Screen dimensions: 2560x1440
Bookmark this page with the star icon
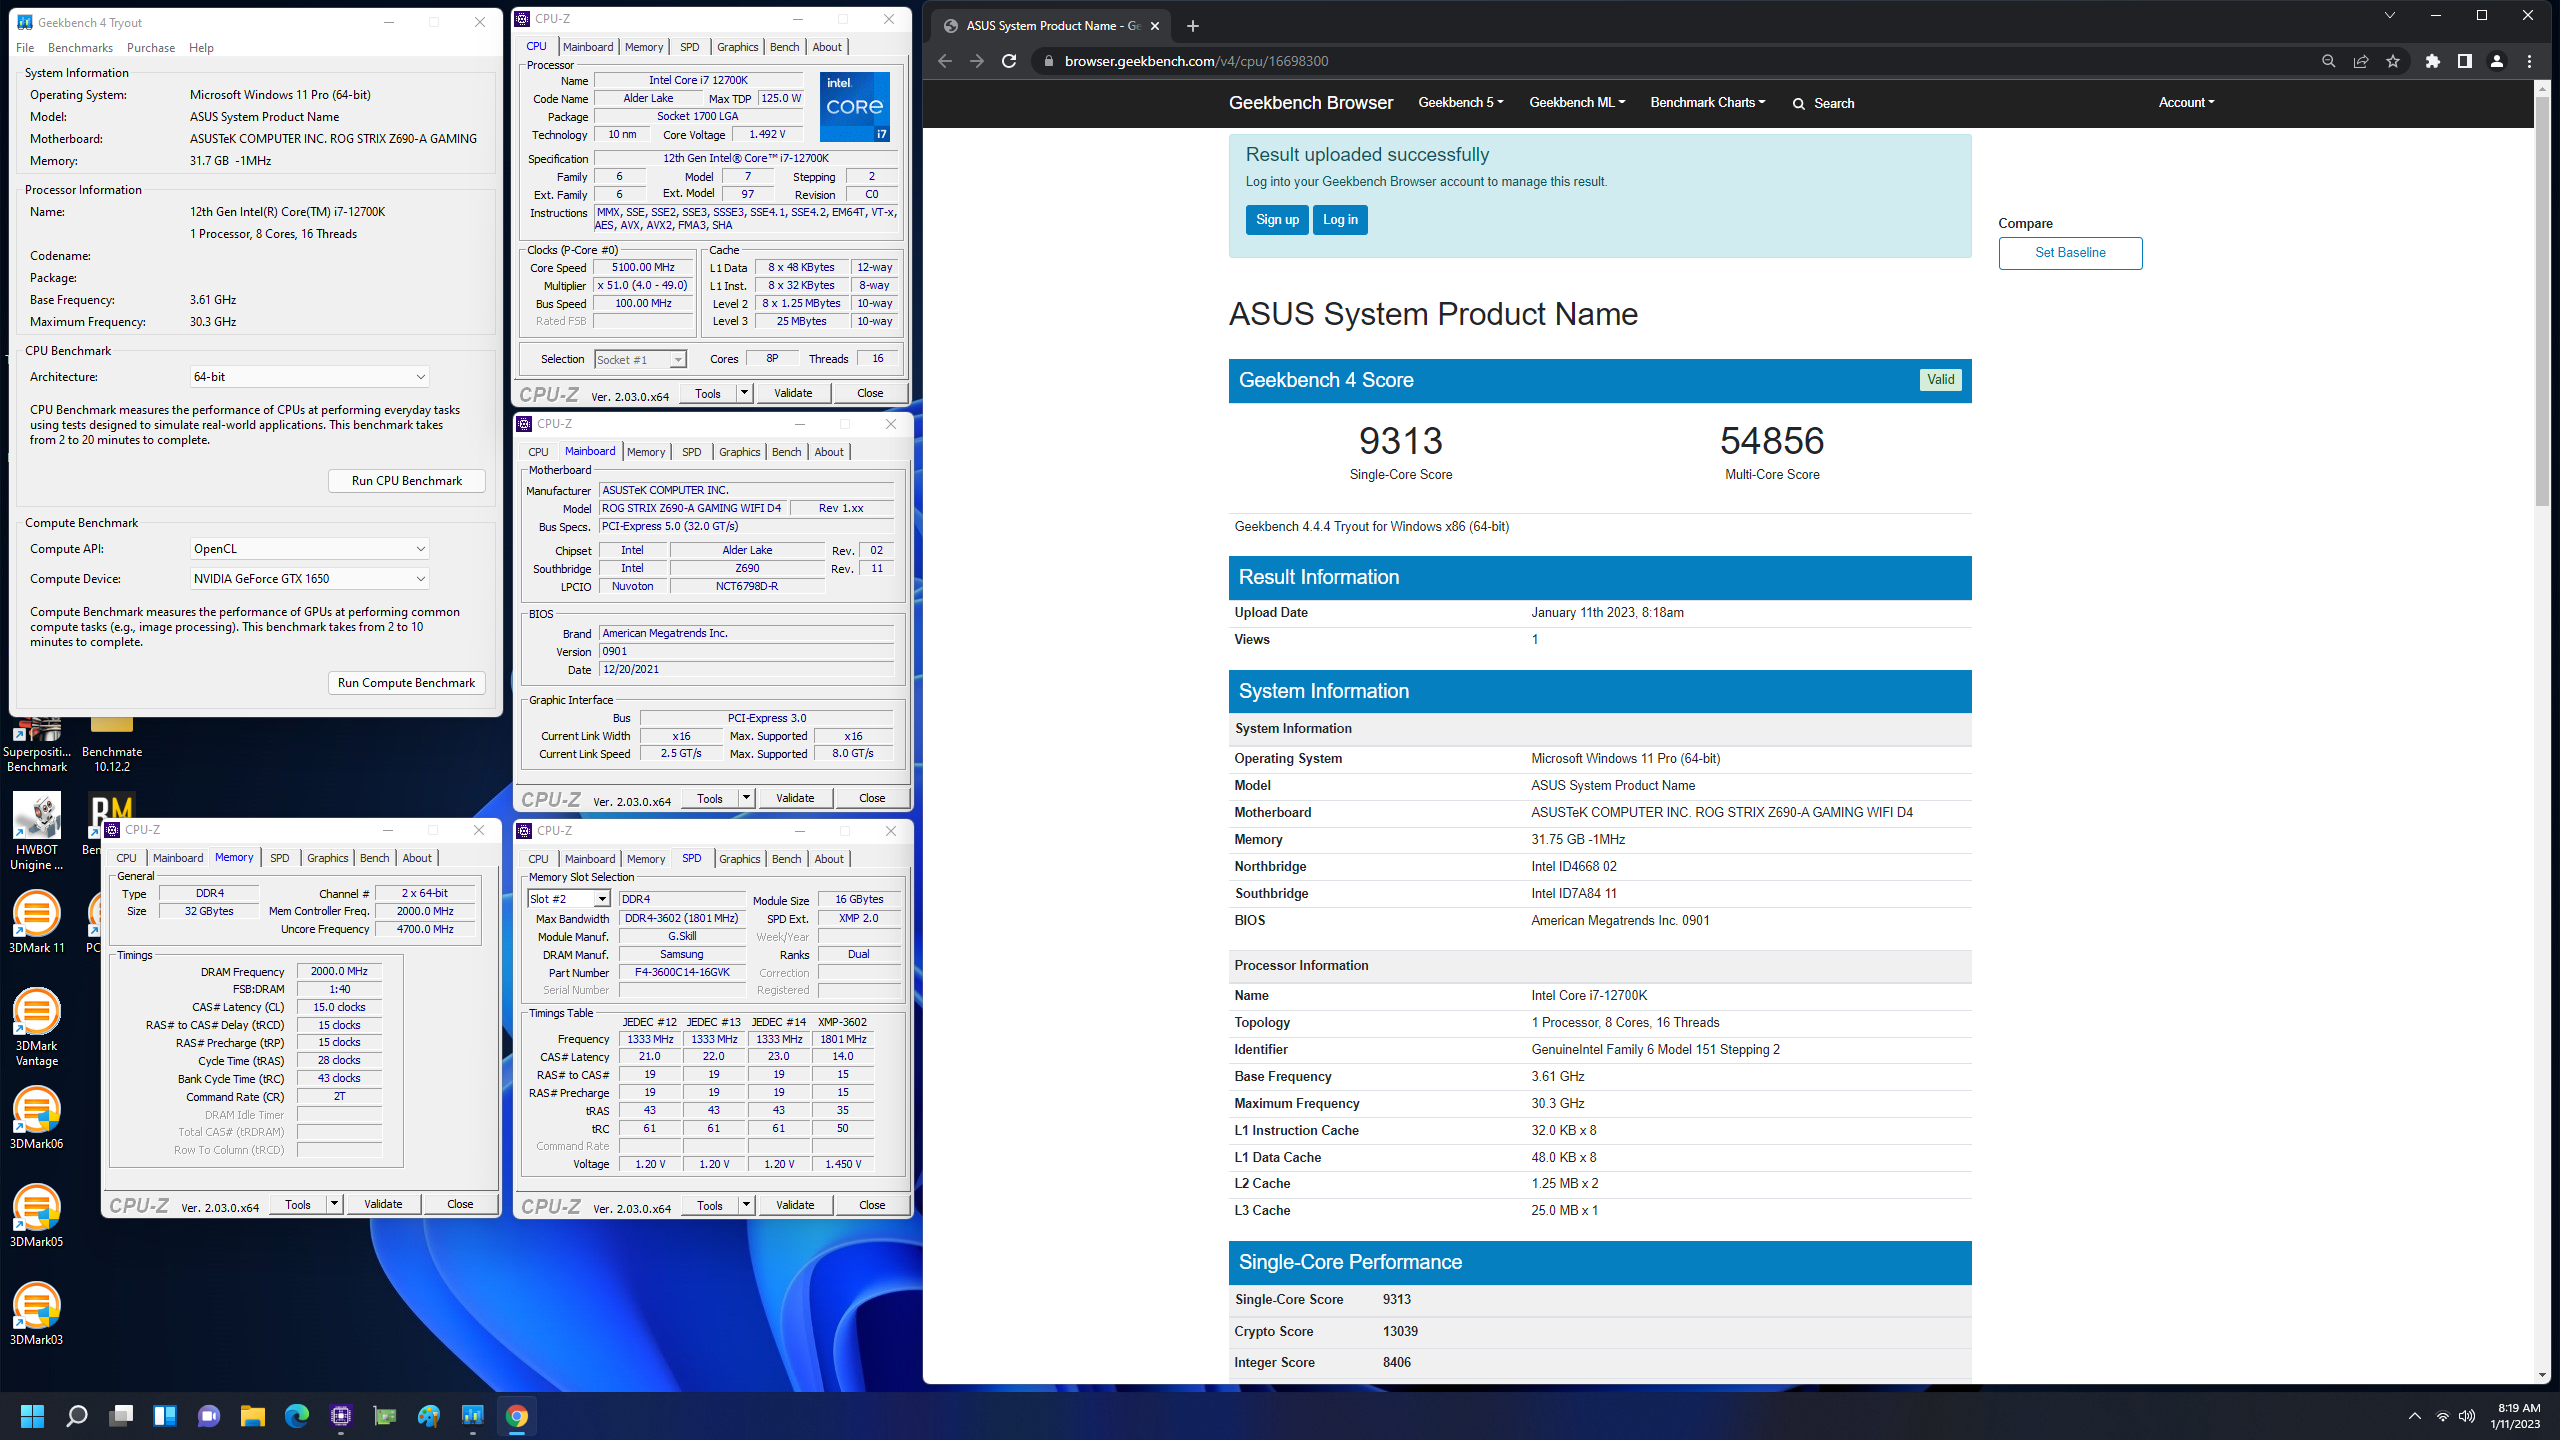point(2393,61)
